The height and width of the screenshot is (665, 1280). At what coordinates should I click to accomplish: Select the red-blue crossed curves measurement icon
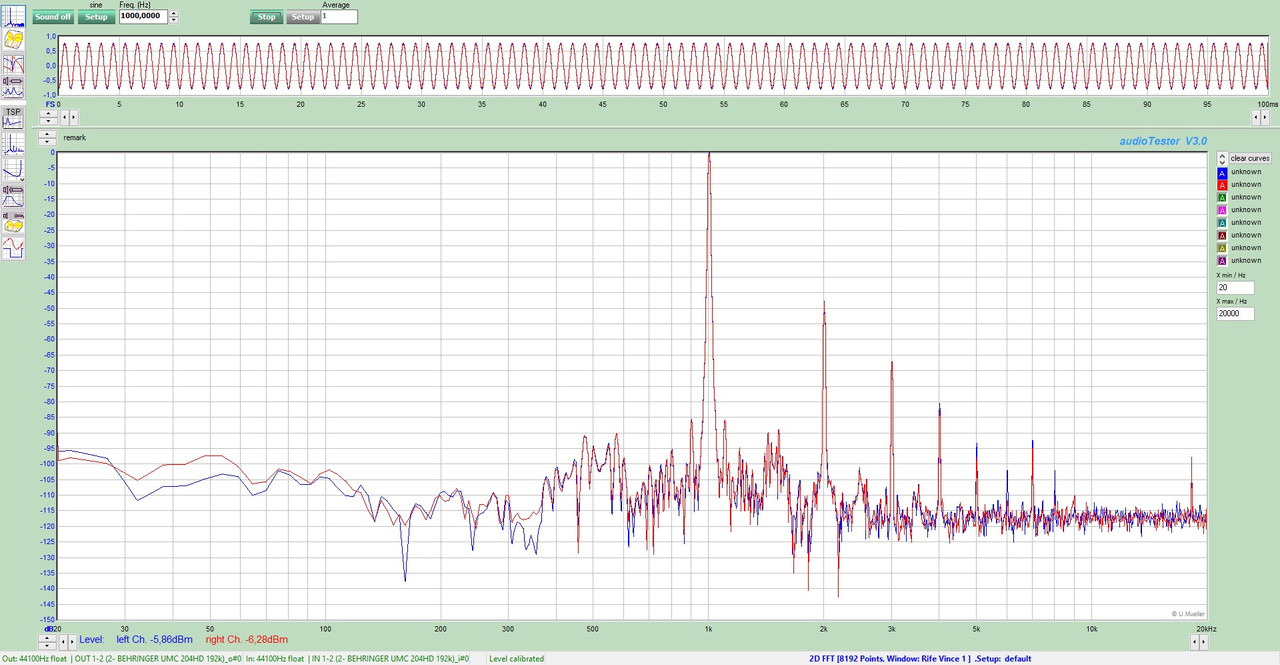pos(14,62)
